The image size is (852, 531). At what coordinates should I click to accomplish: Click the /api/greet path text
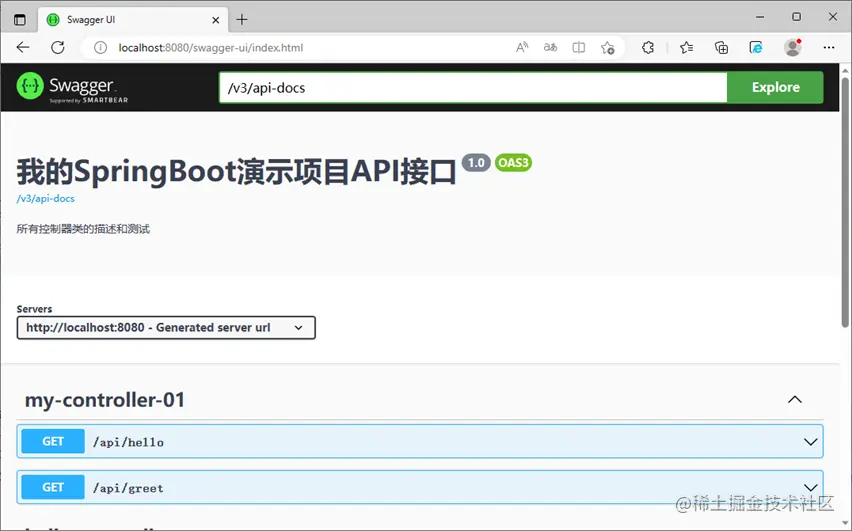coord(128,488)
